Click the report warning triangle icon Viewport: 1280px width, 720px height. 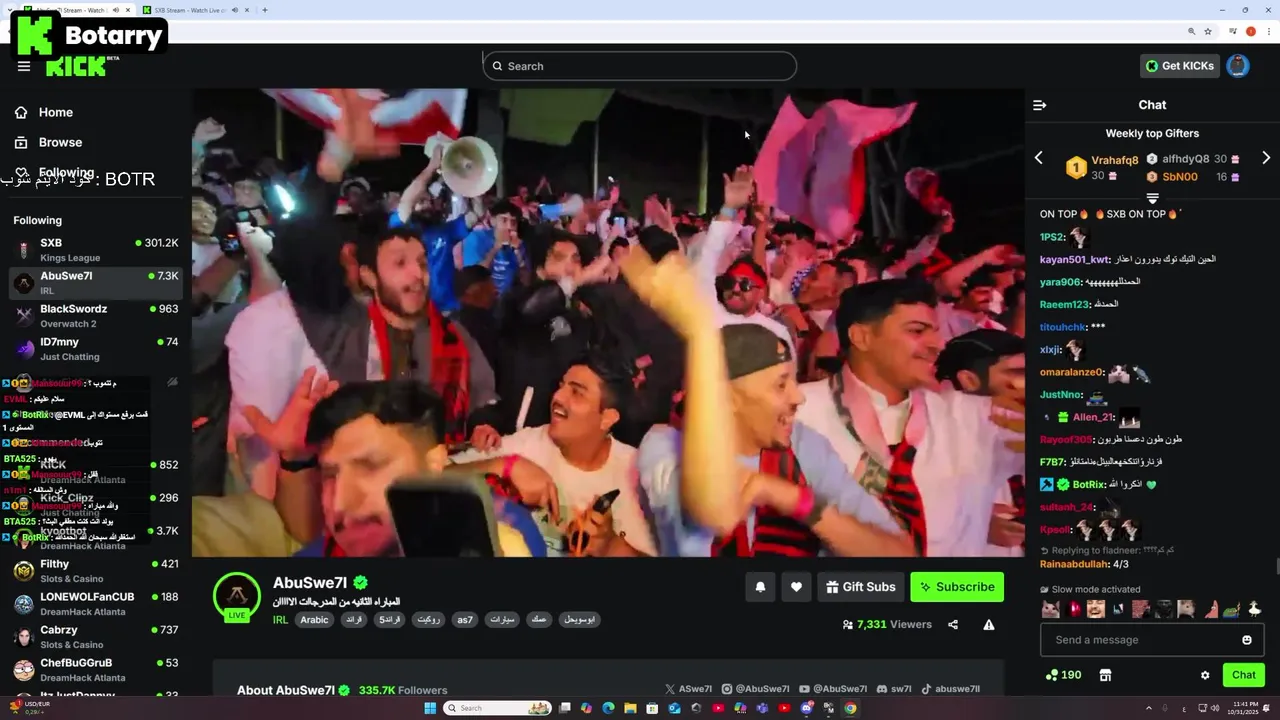[989, 625]
